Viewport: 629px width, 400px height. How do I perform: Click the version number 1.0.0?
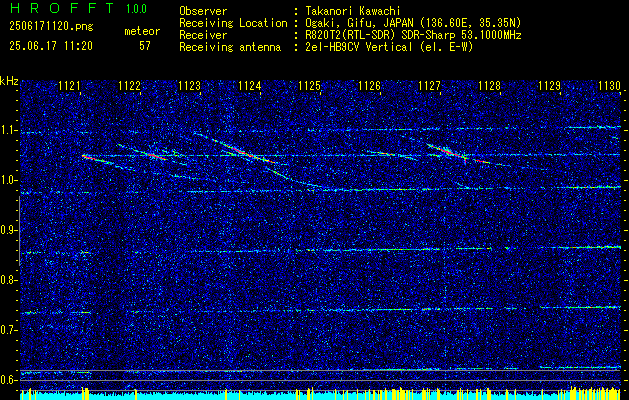[136, 8]
